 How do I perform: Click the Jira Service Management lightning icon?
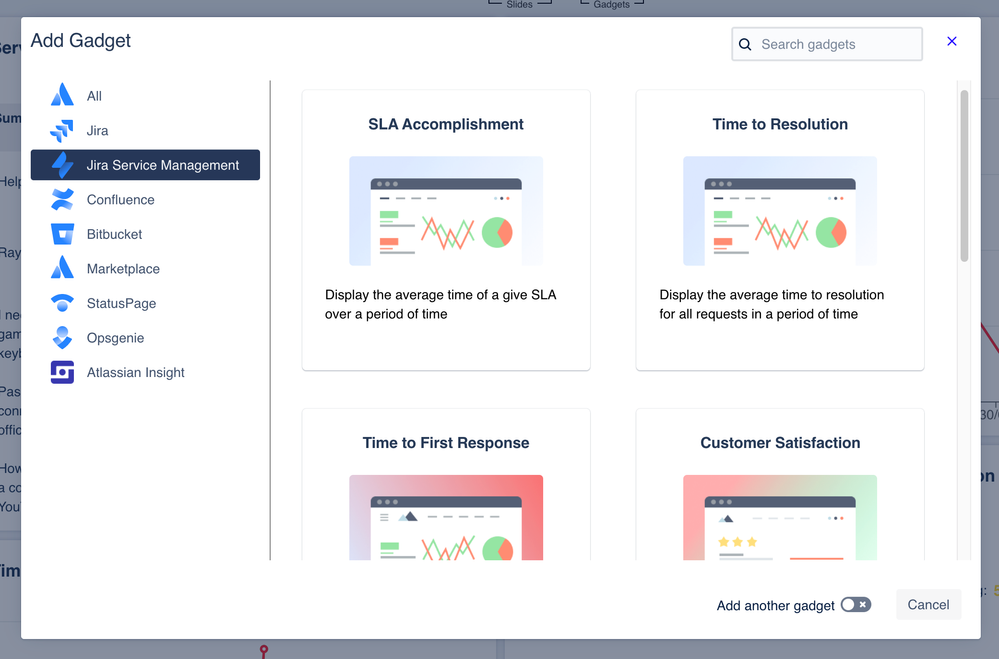[x=62, y=165]
